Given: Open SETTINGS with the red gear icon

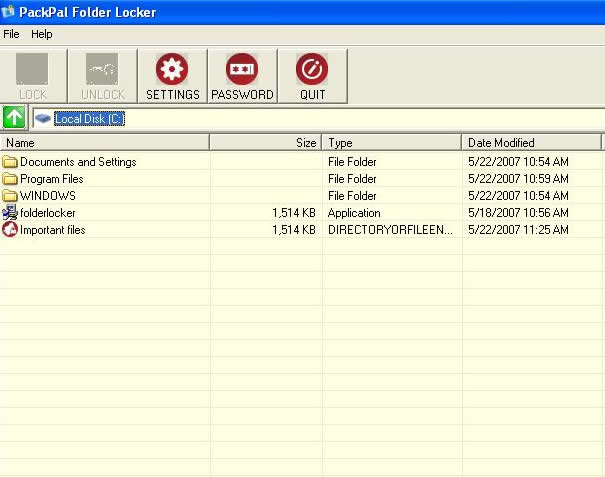Looking at the screenshot, I should pos(172,76).
